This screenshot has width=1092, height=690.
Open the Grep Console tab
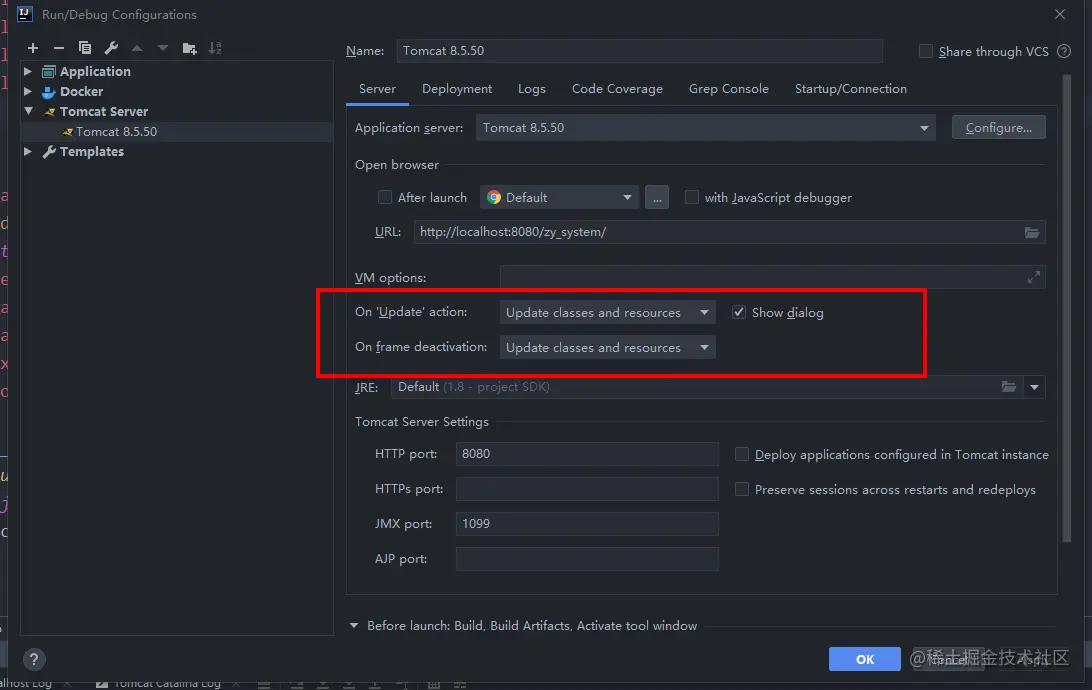[x=728, y=89]
